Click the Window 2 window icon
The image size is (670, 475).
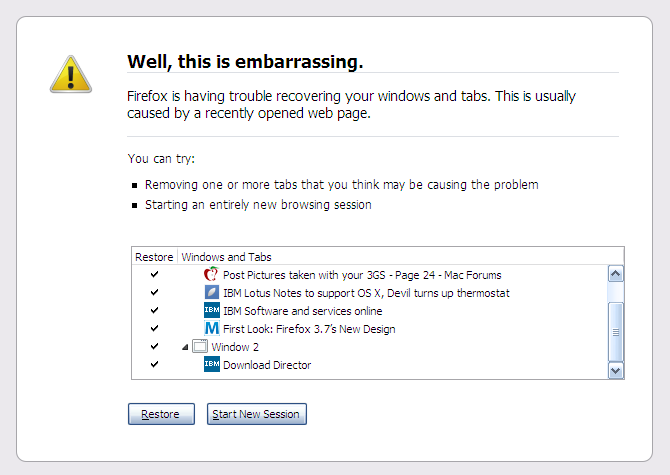(x=200, y=346)
